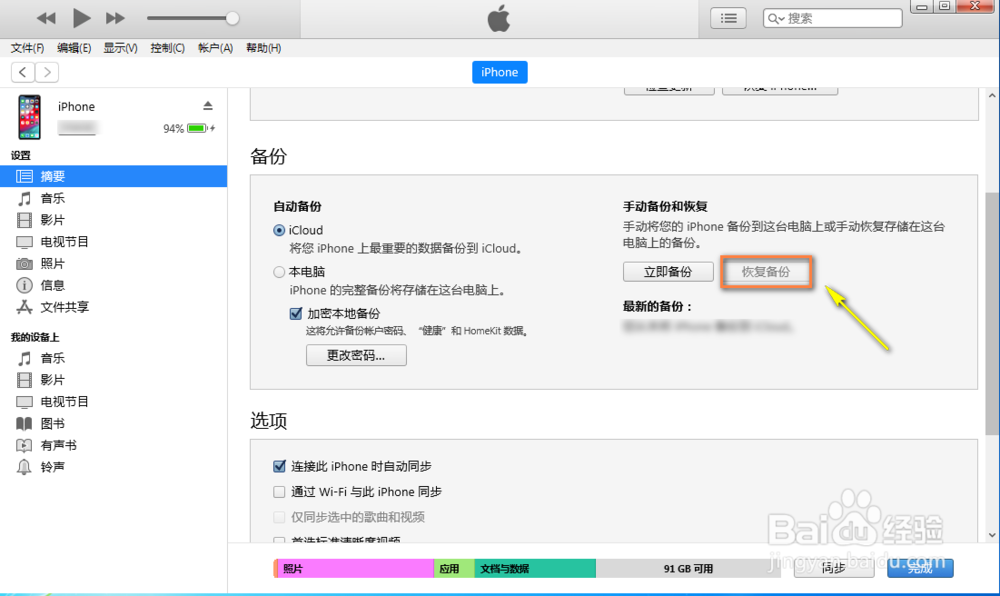This screenshot has height=596, width=1000.
Task: Open the 帮助(H) menu
Action: tap(263, 48)
